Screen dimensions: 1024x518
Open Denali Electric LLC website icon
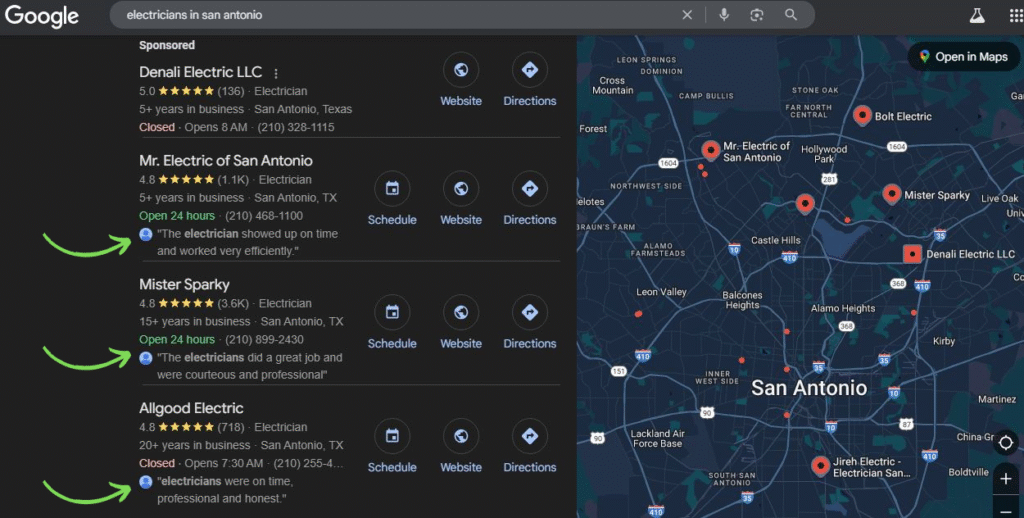click(x=461, y=70)
